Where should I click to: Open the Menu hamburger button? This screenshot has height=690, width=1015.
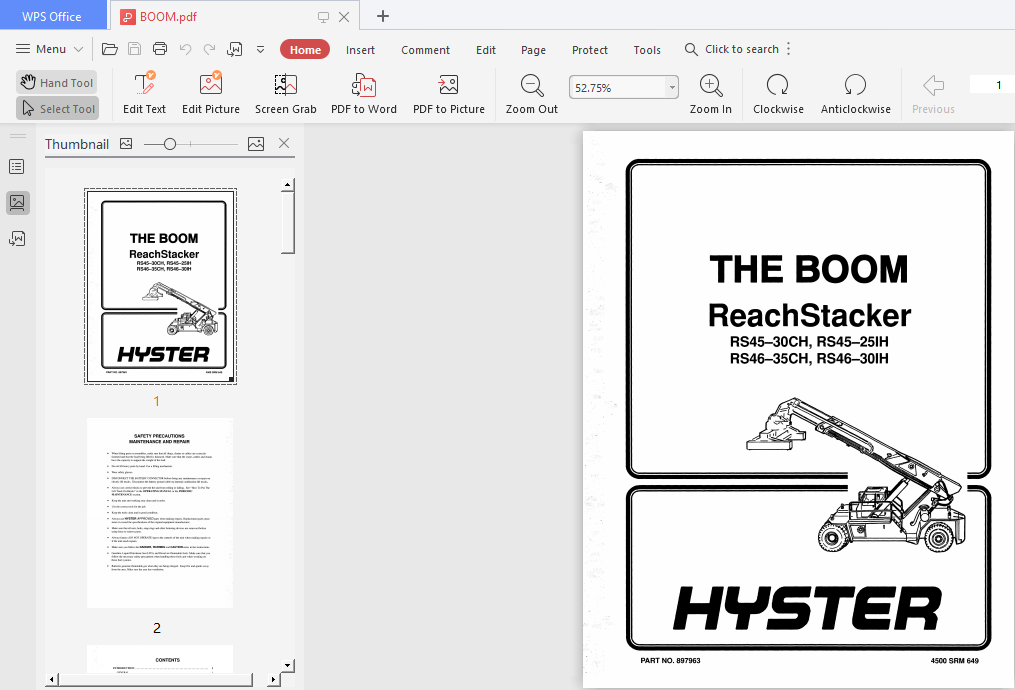[50, 49]
